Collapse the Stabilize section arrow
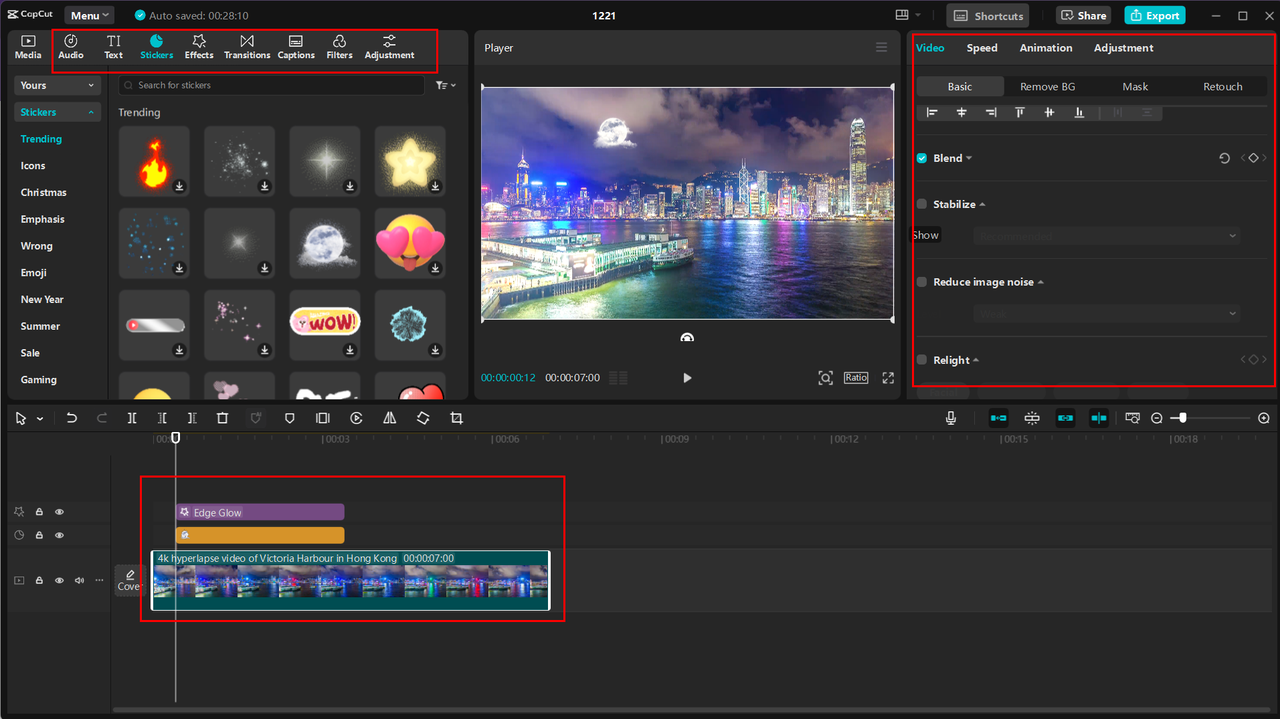This screenshot has width=1280, height=719. [x=982, y=204]
